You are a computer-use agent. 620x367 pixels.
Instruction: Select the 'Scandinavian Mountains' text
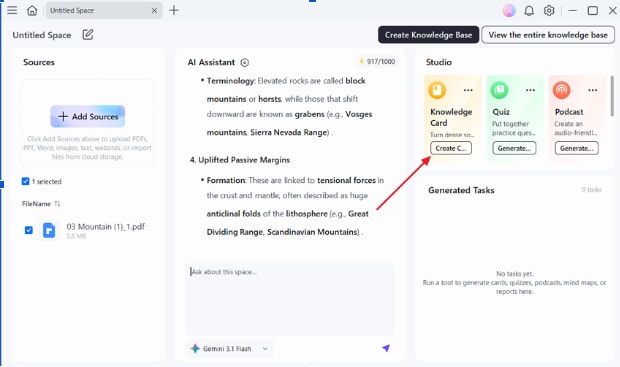point(312,232)
